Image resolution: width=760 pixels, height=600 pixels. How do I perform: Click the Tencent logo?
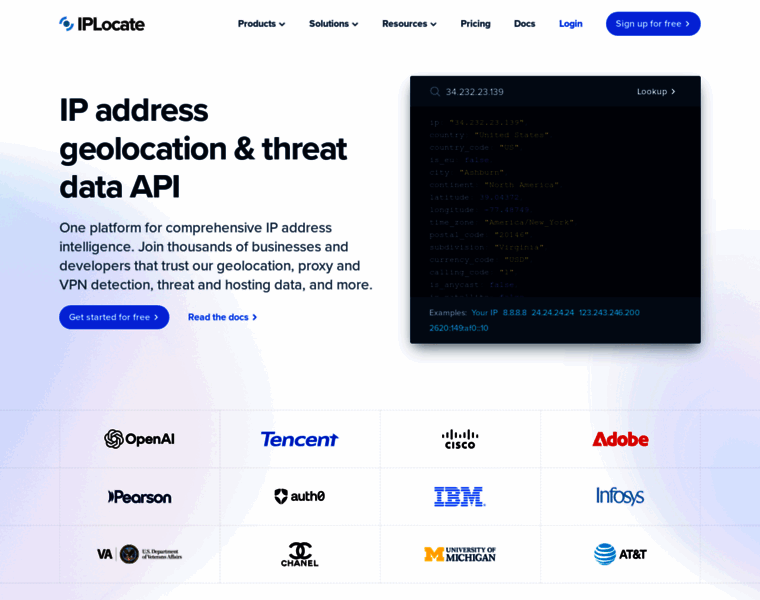tap(300, 439)
